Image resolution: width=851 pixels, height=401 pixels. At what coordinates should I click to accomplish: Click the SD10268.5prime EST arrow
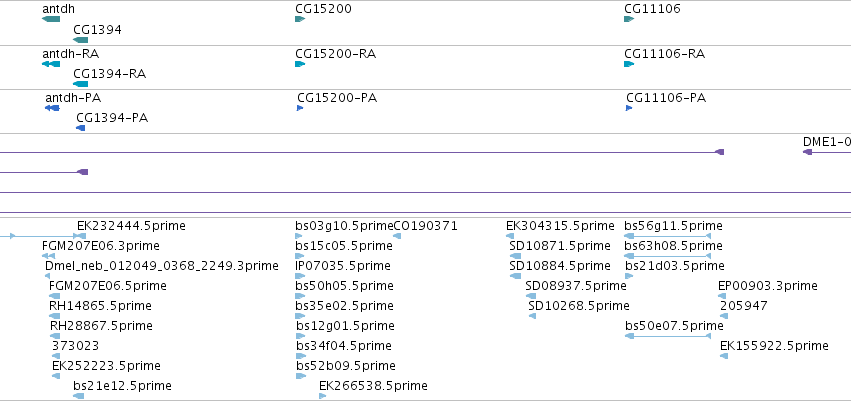click(532, 316)
